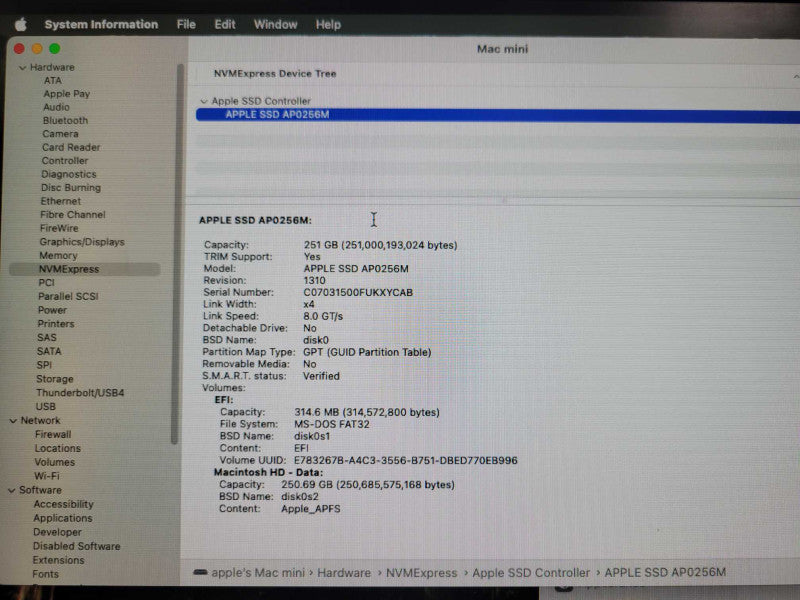The height and width of the screenshot is (600, 800).
Task: Select Bluetooth in the sidebar
Action: [65, 120]
